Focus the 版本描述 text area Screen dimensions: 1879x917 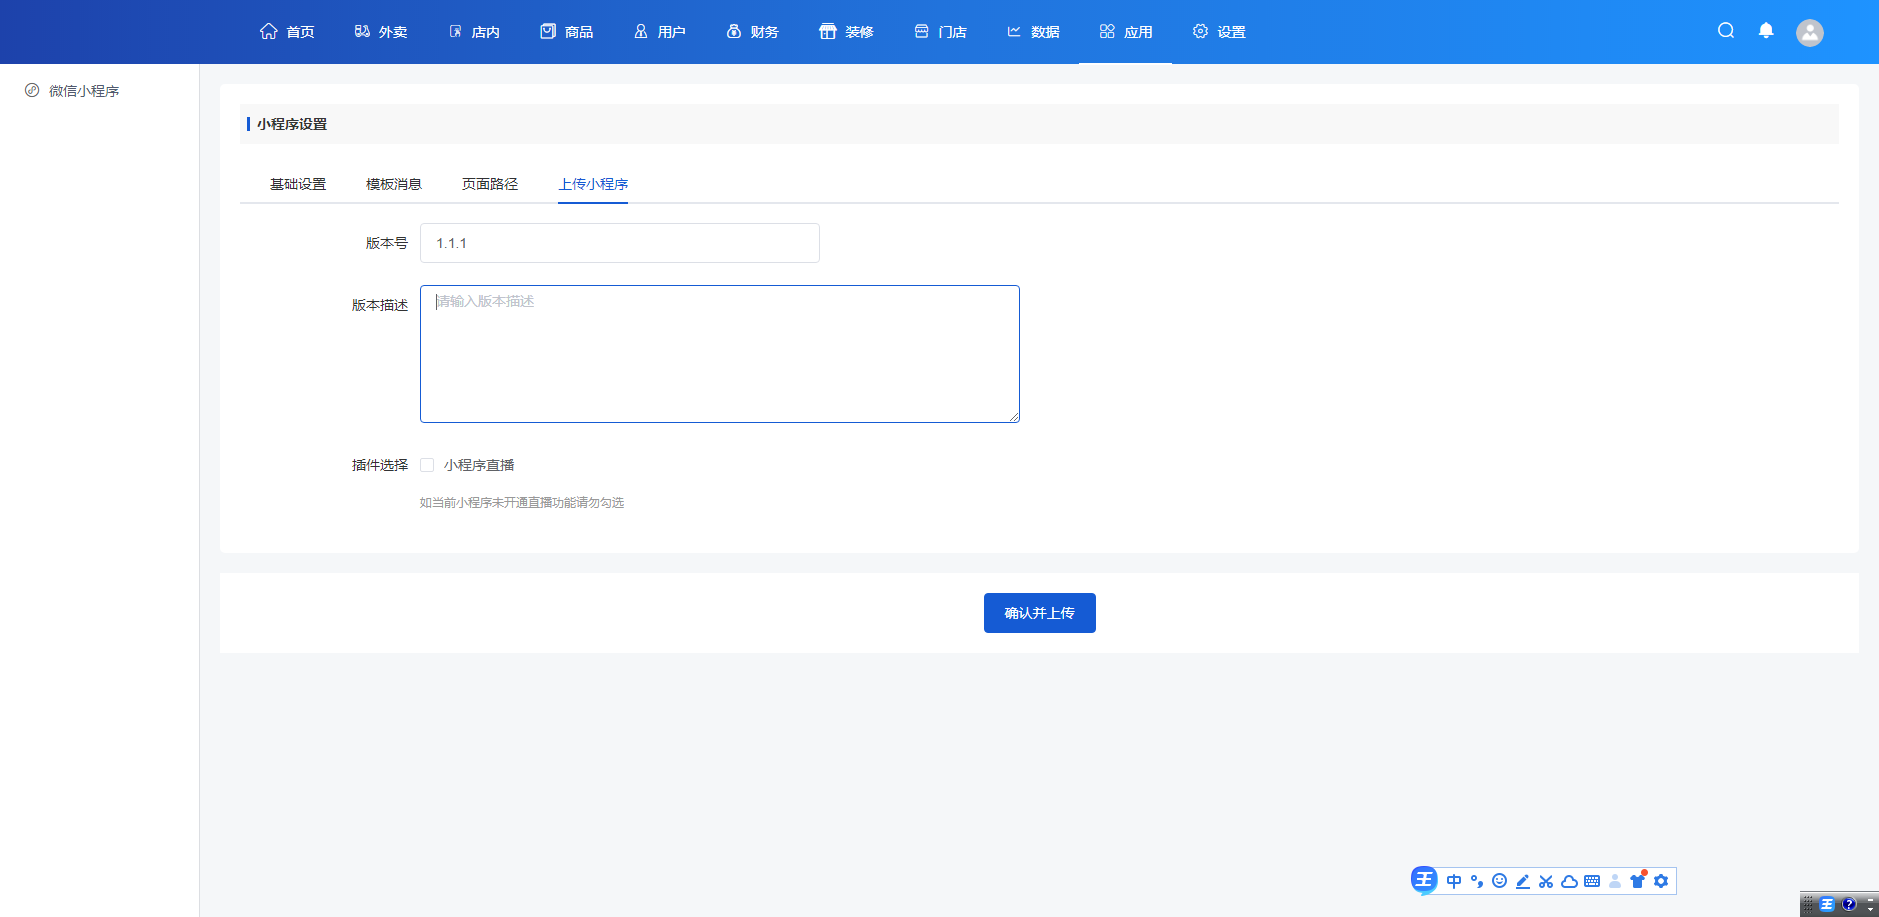(720, 354)
